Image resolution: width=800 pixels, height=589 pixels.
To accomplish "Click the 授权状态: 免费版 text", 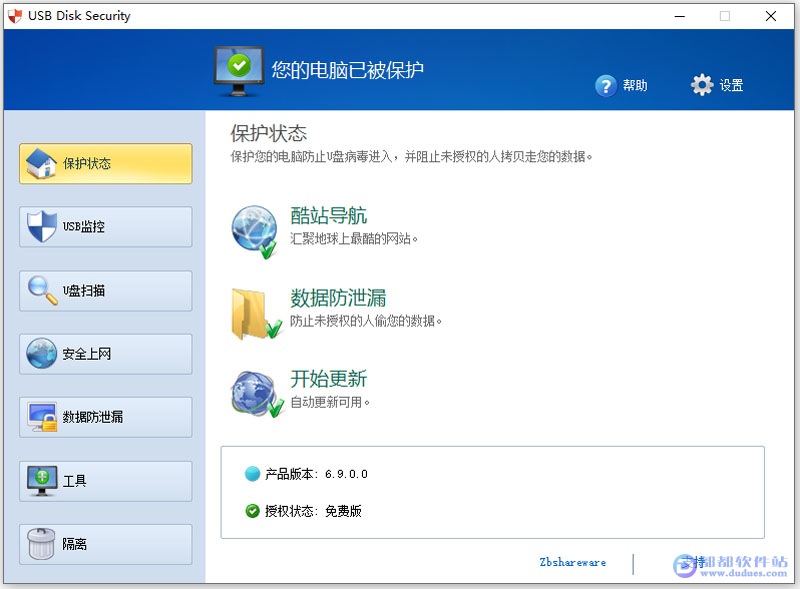I will point(313,511).
